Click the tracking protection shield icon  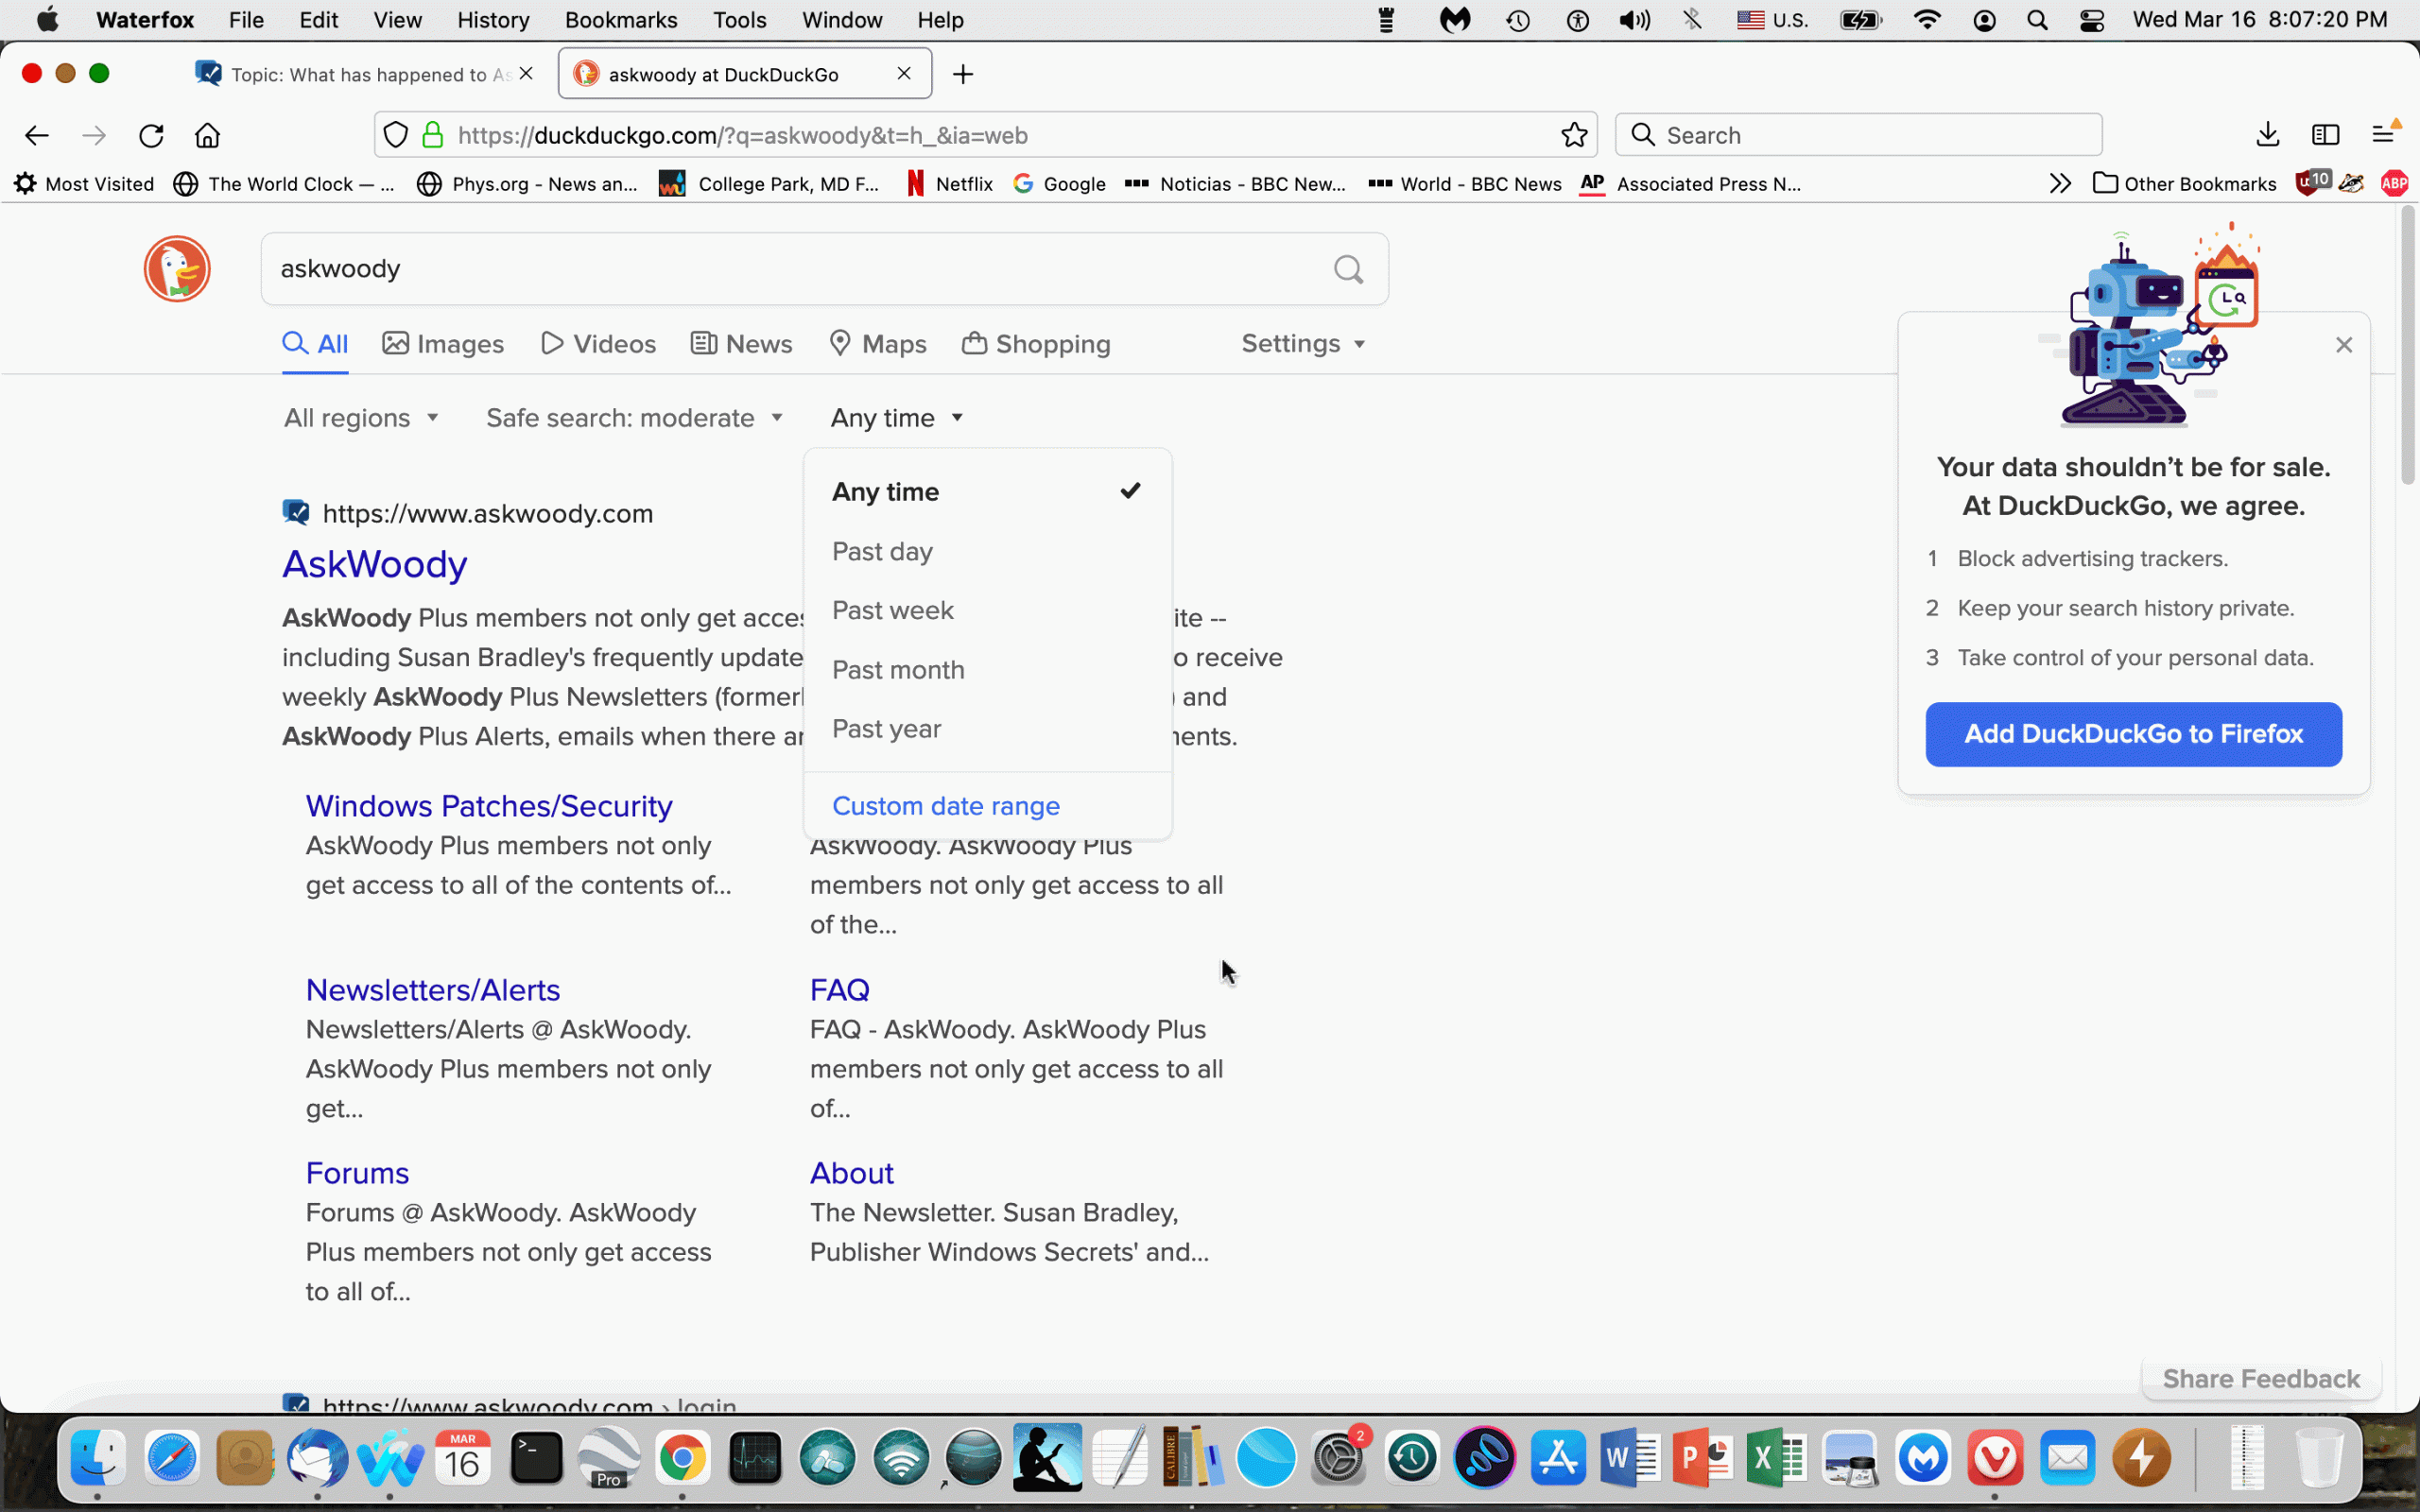point(396,135)
